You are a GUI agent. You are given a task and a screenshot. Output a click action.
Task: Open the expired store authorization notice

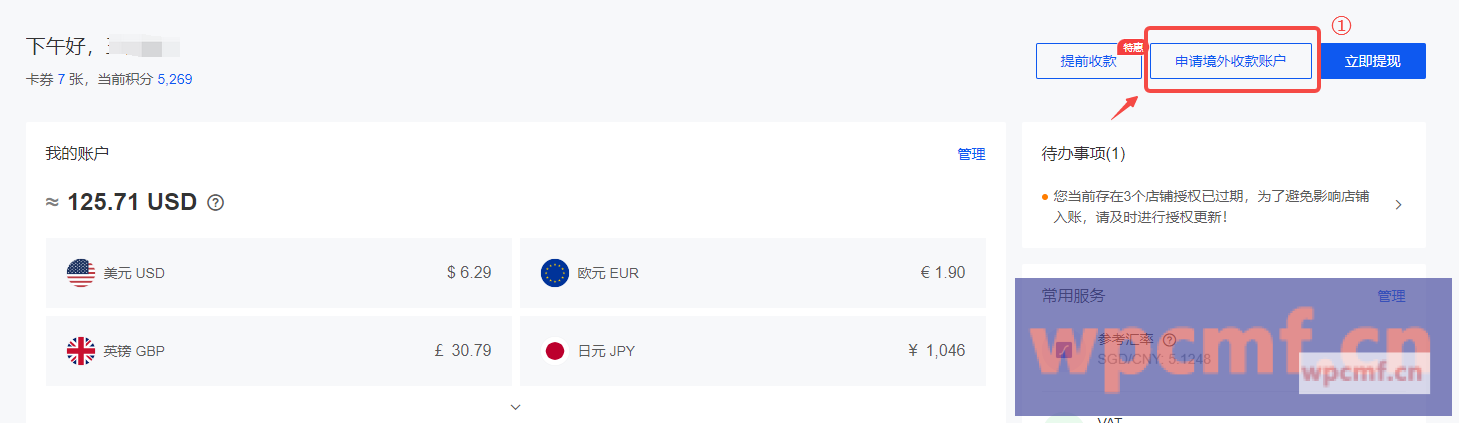1211,206
